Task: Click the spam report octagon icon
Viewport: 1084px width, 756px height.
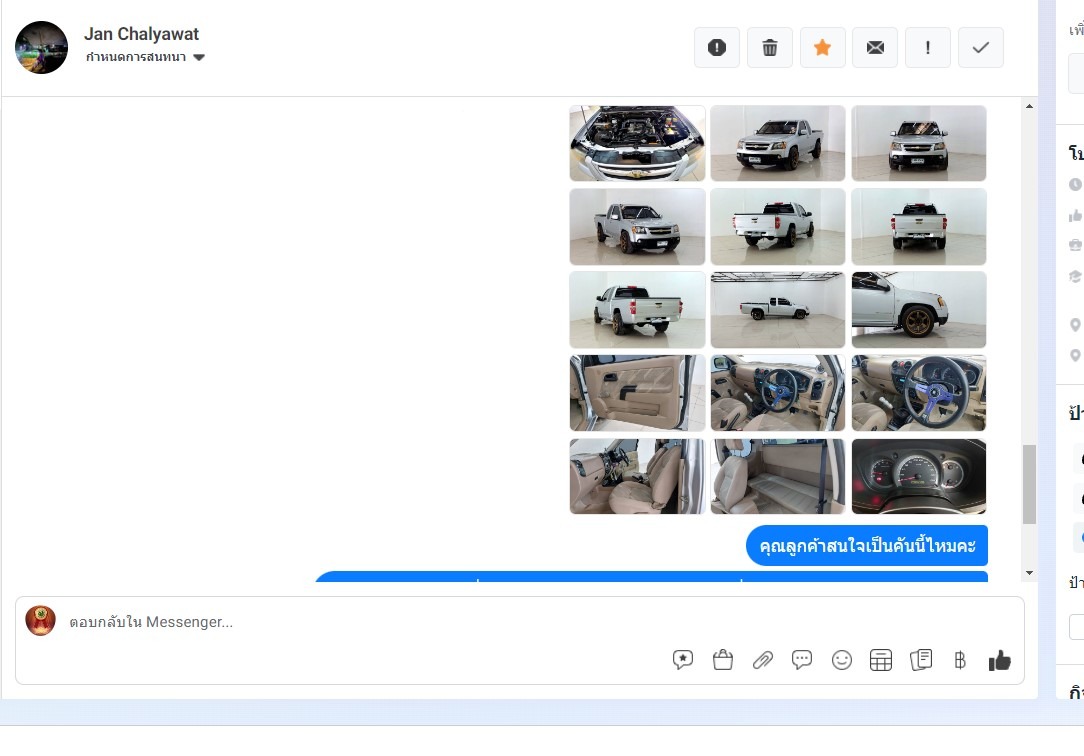Action: pyautogui.click(x=717, y=48)
